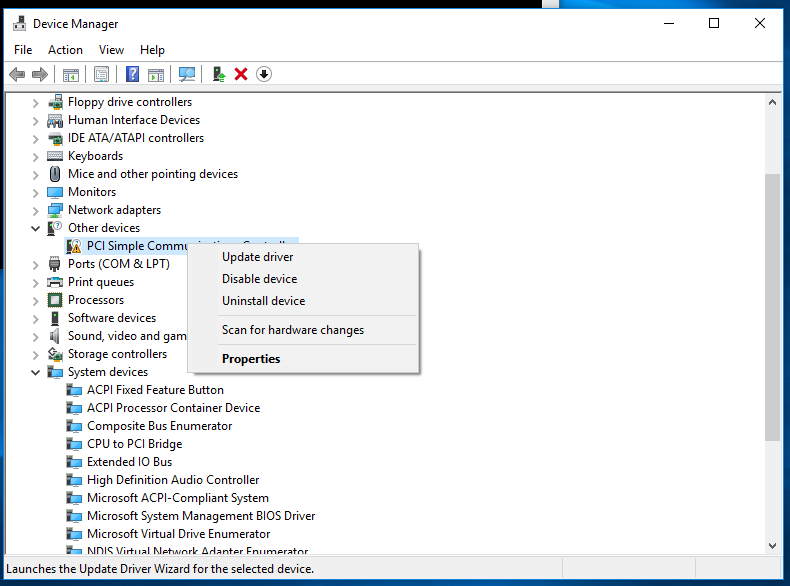Open Properties from the context menu

pyautogui.click(x=251, y=359)
